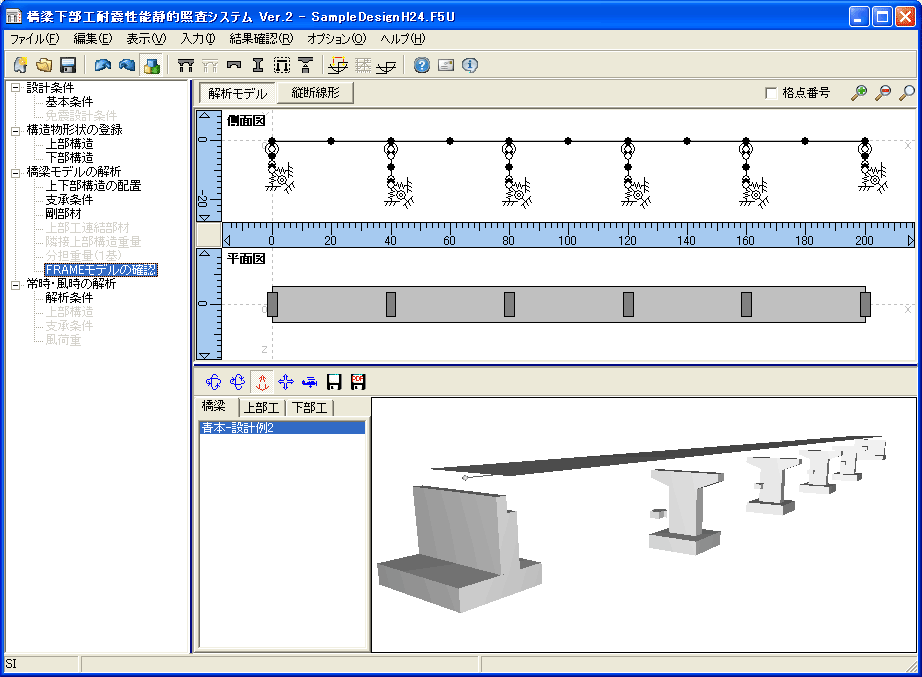Select 基本条件 in the tree
This screenshot has width=922, height=677.
click(69, 102)
